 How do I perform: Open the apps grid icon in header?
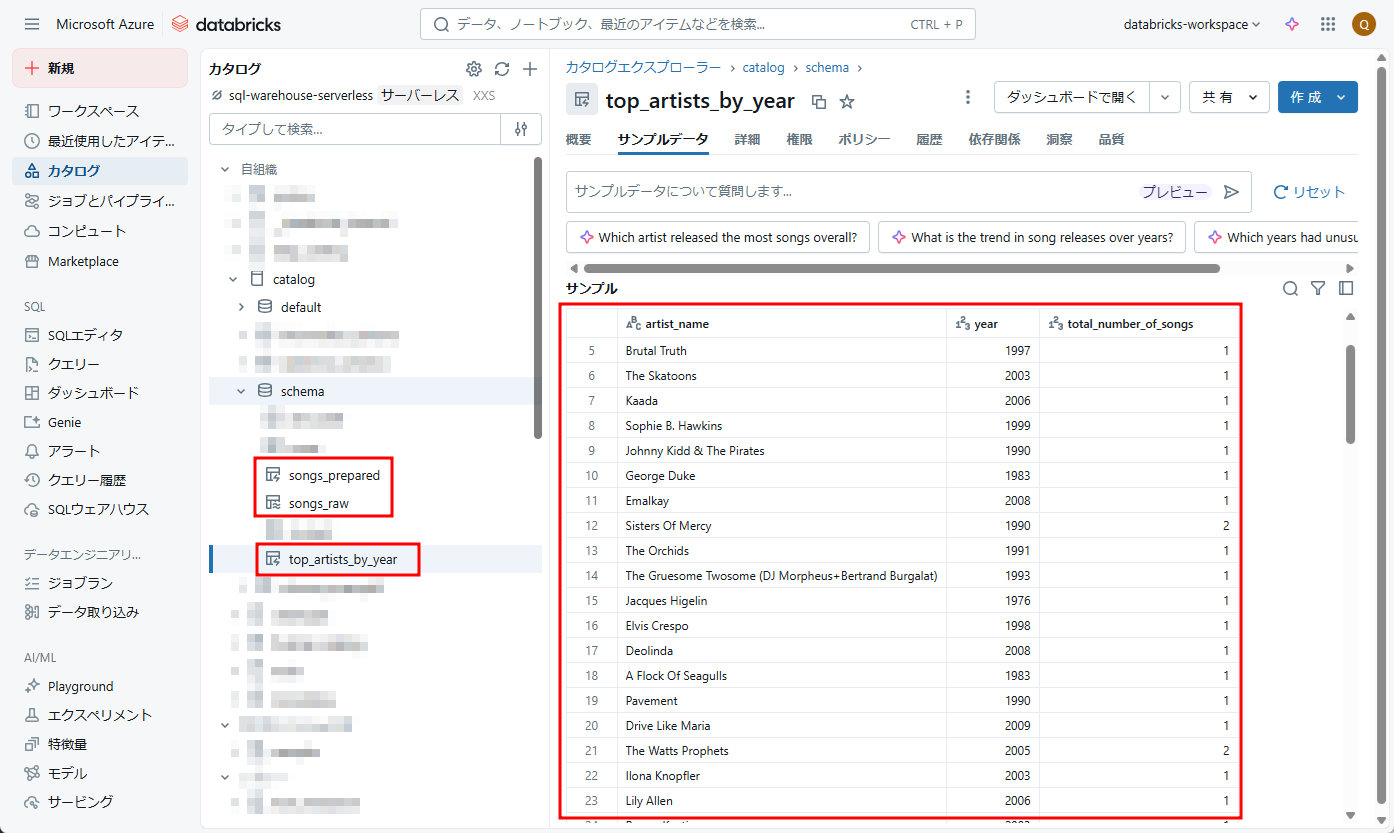(1328, 24)
